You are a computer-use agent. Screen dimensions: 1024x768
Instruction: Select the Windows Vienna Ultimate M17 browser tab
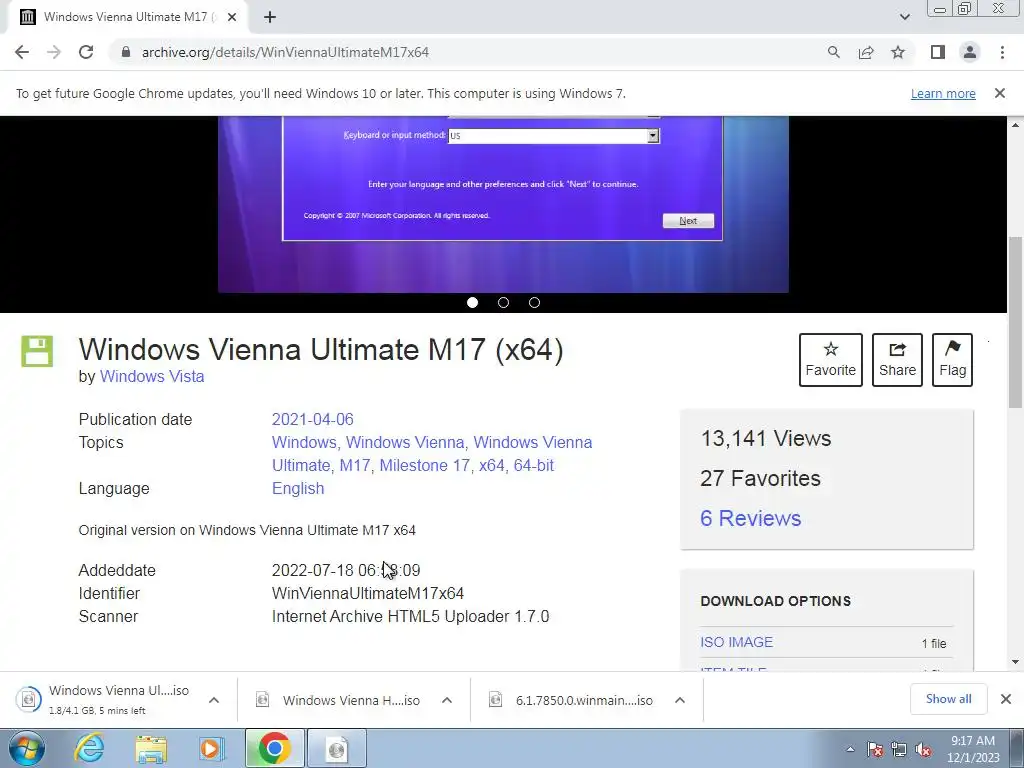pyautogui.click(x=127, y=17)
